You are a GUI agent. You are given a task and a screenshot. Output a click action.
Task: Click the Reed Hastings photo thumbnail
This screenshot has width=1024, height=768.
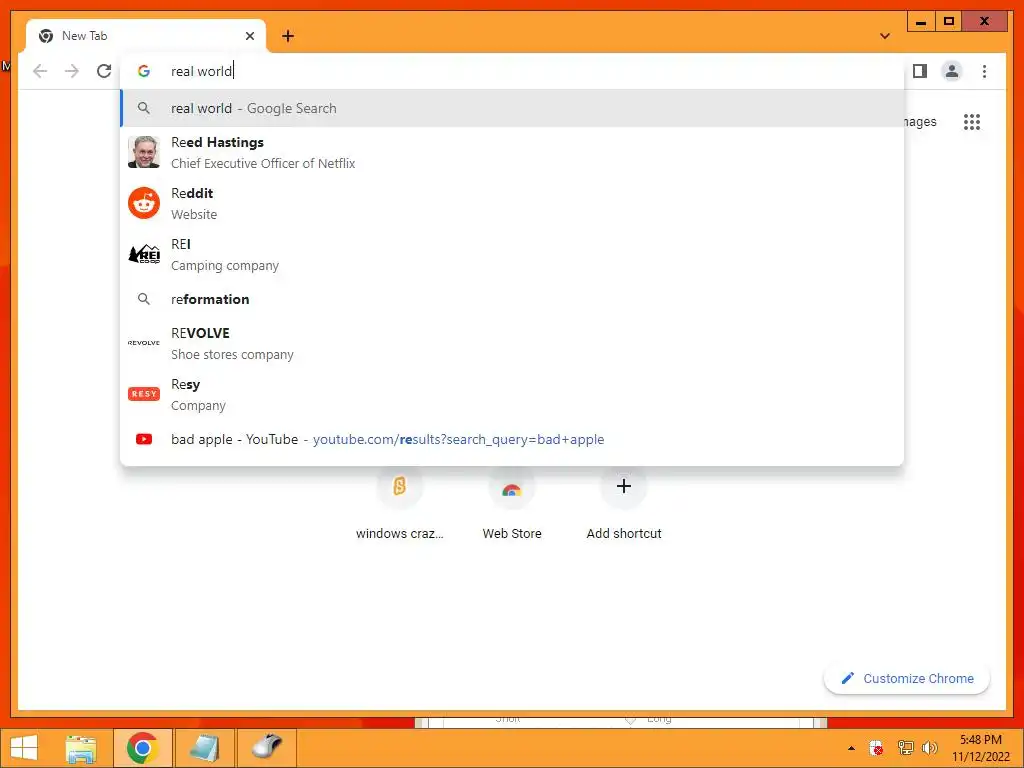(x=144, y=152)
